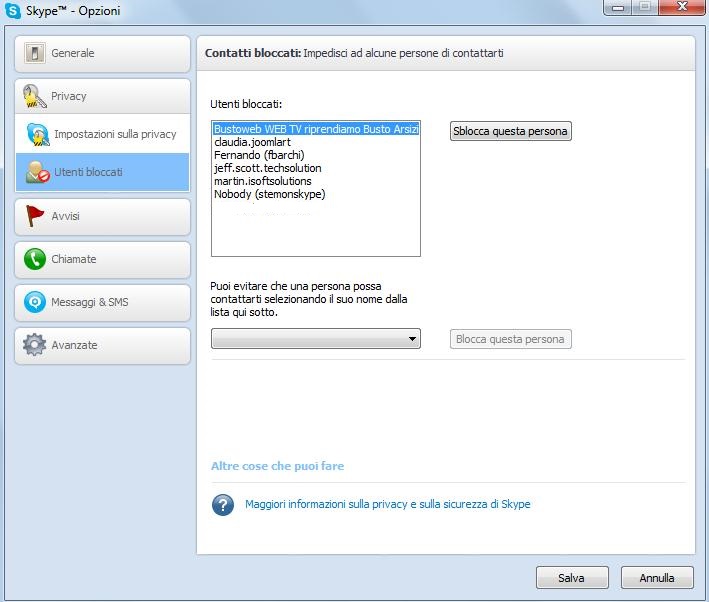Viewport: 709px width, 602px height.
Task: Select martin.isoftsolutions in blocked list
Action: 316,181
